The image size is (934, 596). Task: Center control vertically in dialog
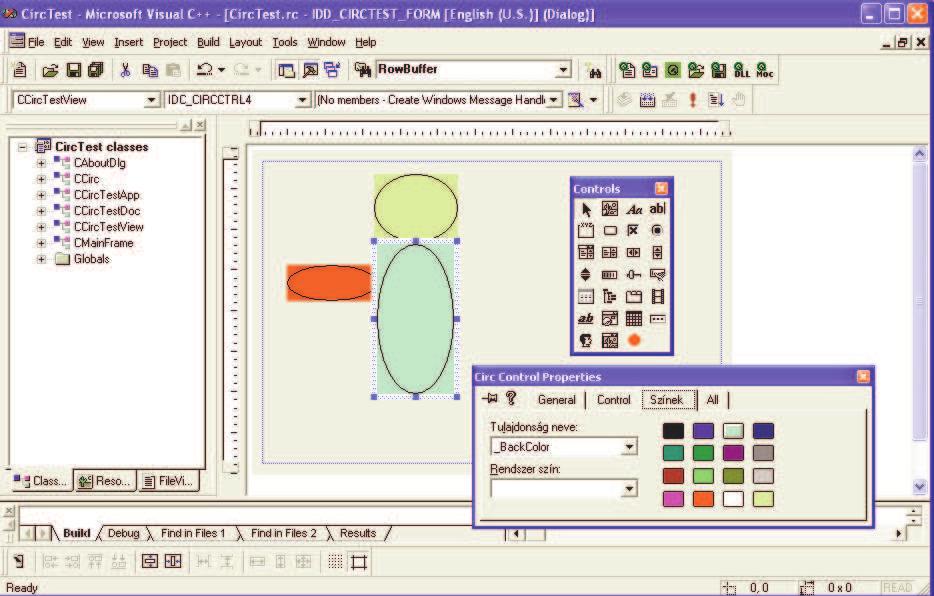coord(150,561)
